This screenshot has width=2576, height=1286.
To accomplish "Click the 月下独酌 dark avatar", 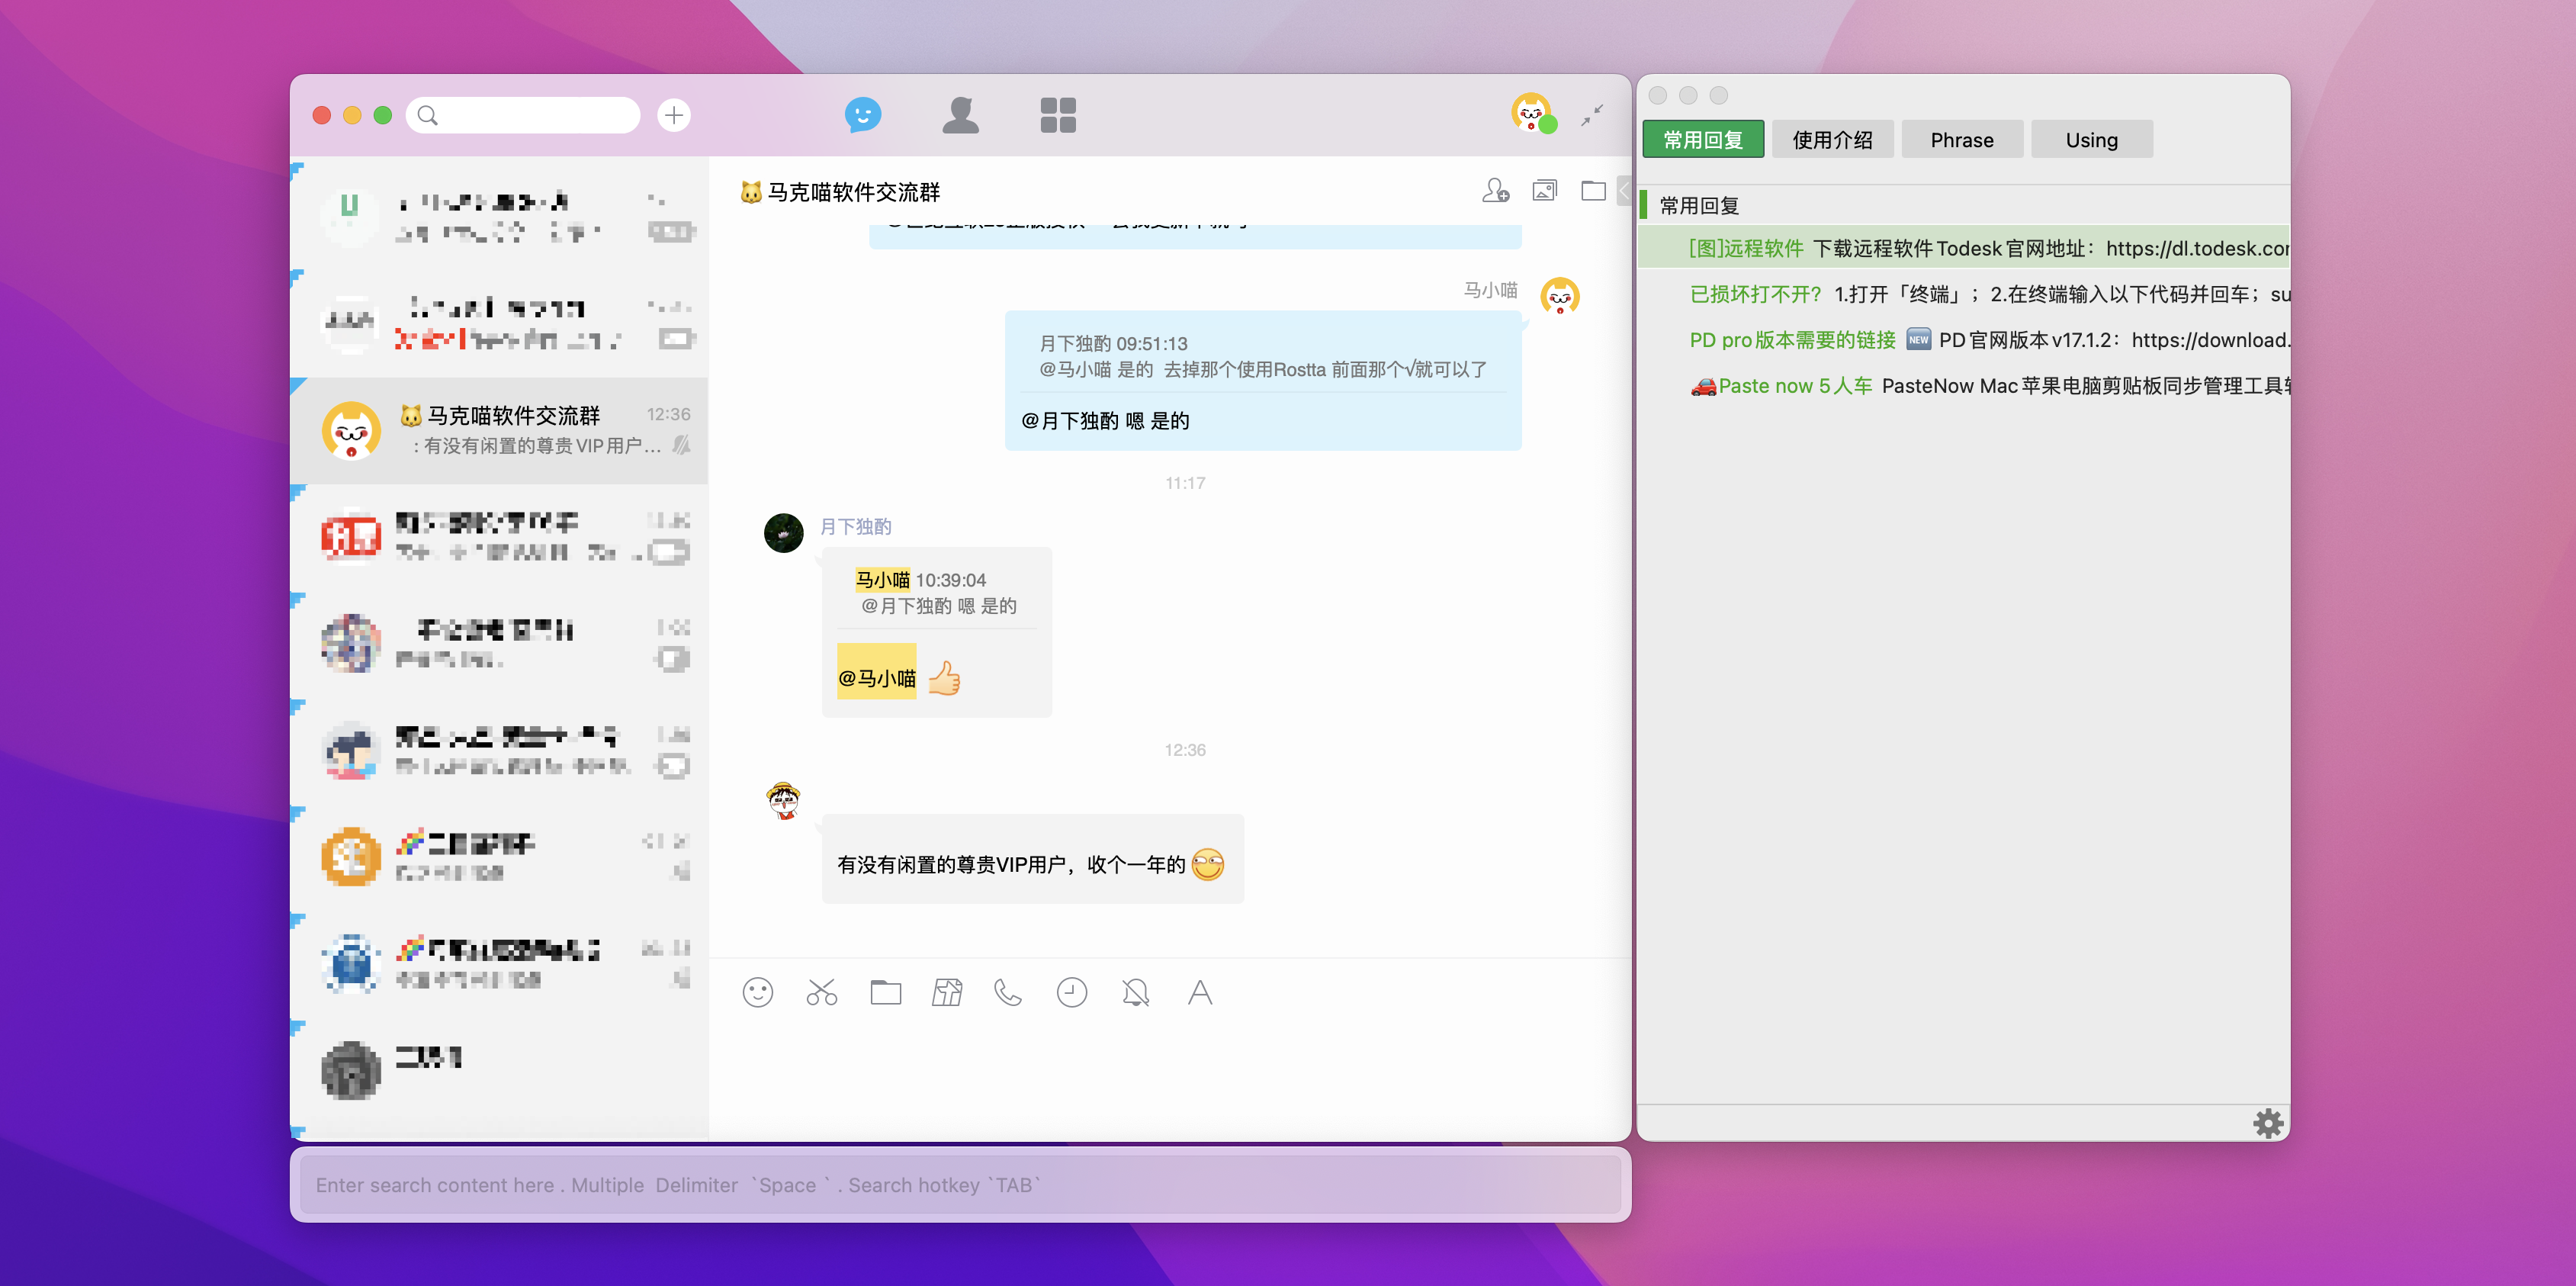I will (783, 533).
